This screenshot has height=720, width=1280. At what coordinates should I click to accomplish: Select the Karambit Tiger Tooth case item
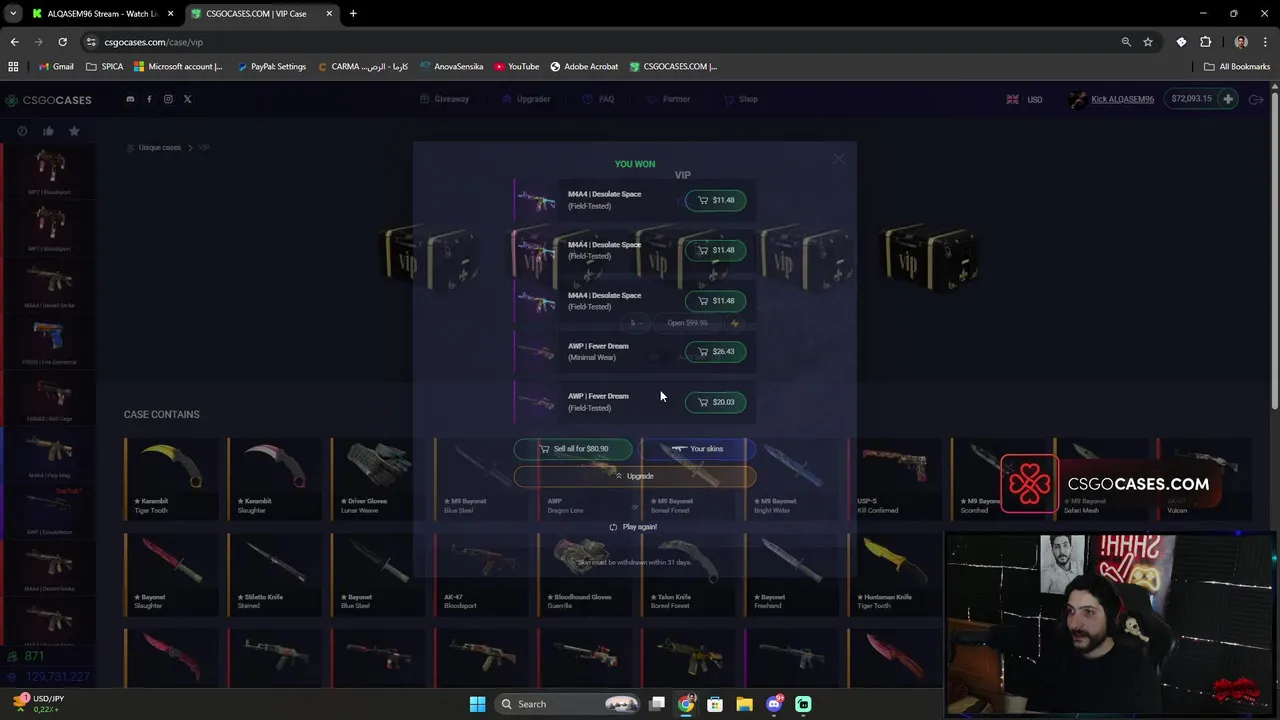pos(171,479)
